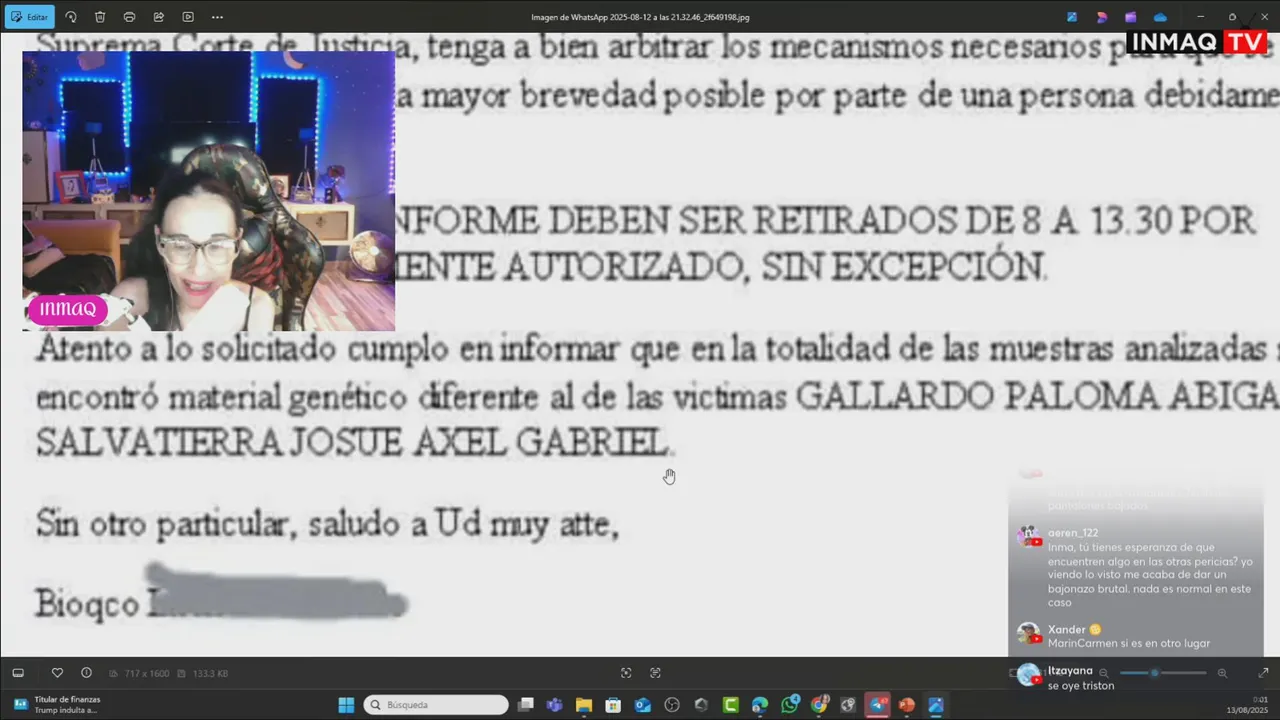Open WhatsApp from the taskbar
Viewport: 1280px width, 720px height.
(x=790, y=705)
